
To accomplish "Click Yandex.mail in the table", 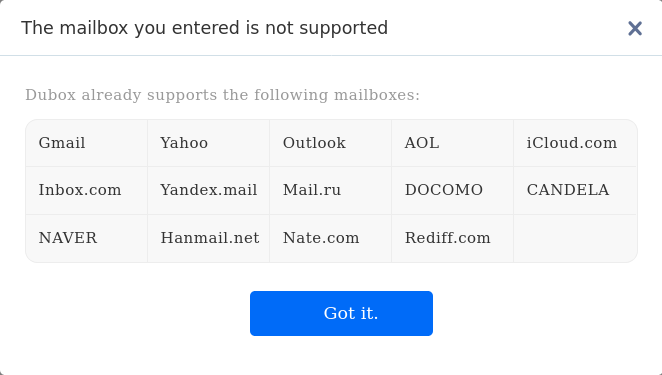I will [x=209, y=190].
